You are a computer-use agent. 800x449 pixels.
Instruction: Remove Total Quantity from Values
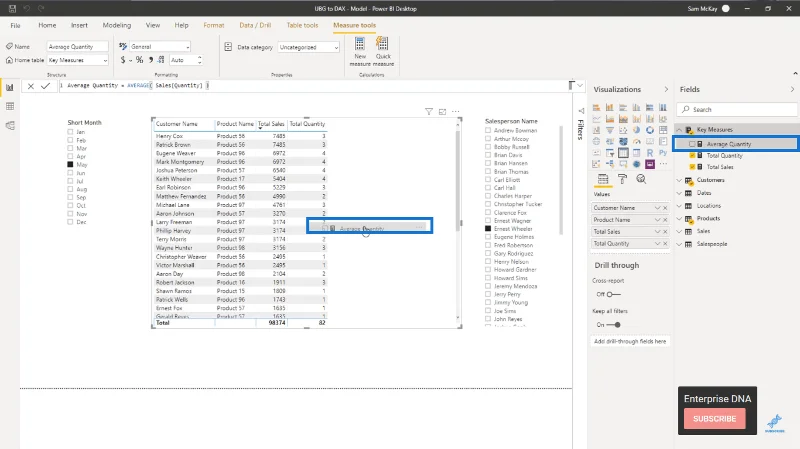click(665, 243)
